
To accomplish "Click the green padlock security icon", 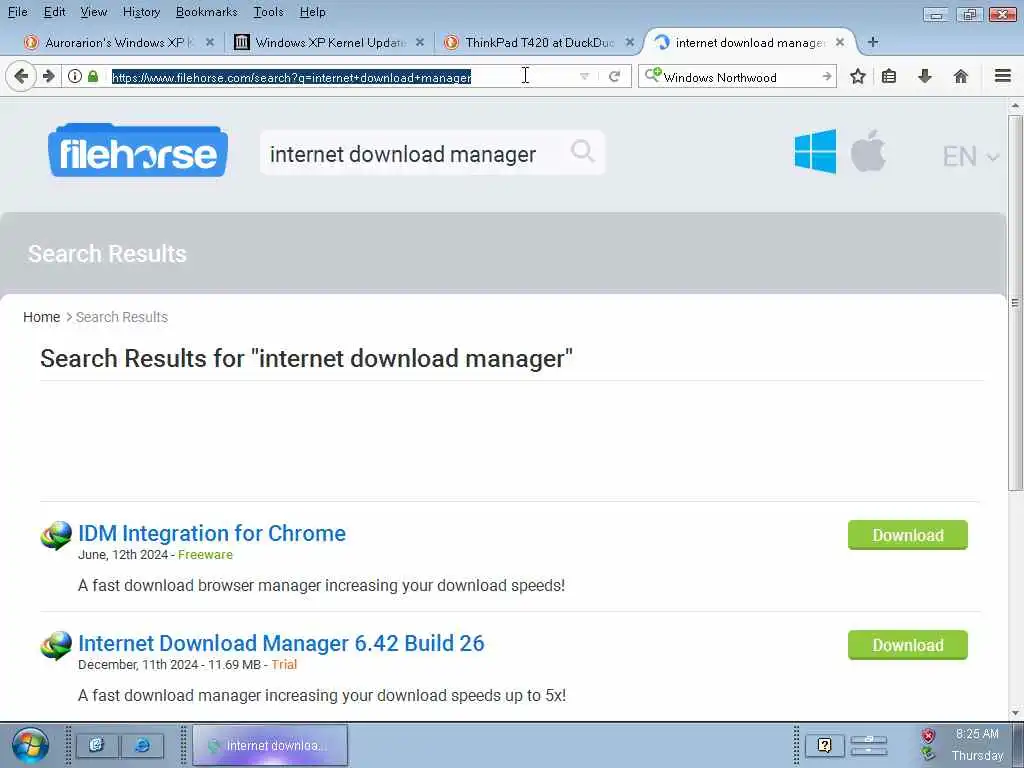I will [x=93, y=76].
